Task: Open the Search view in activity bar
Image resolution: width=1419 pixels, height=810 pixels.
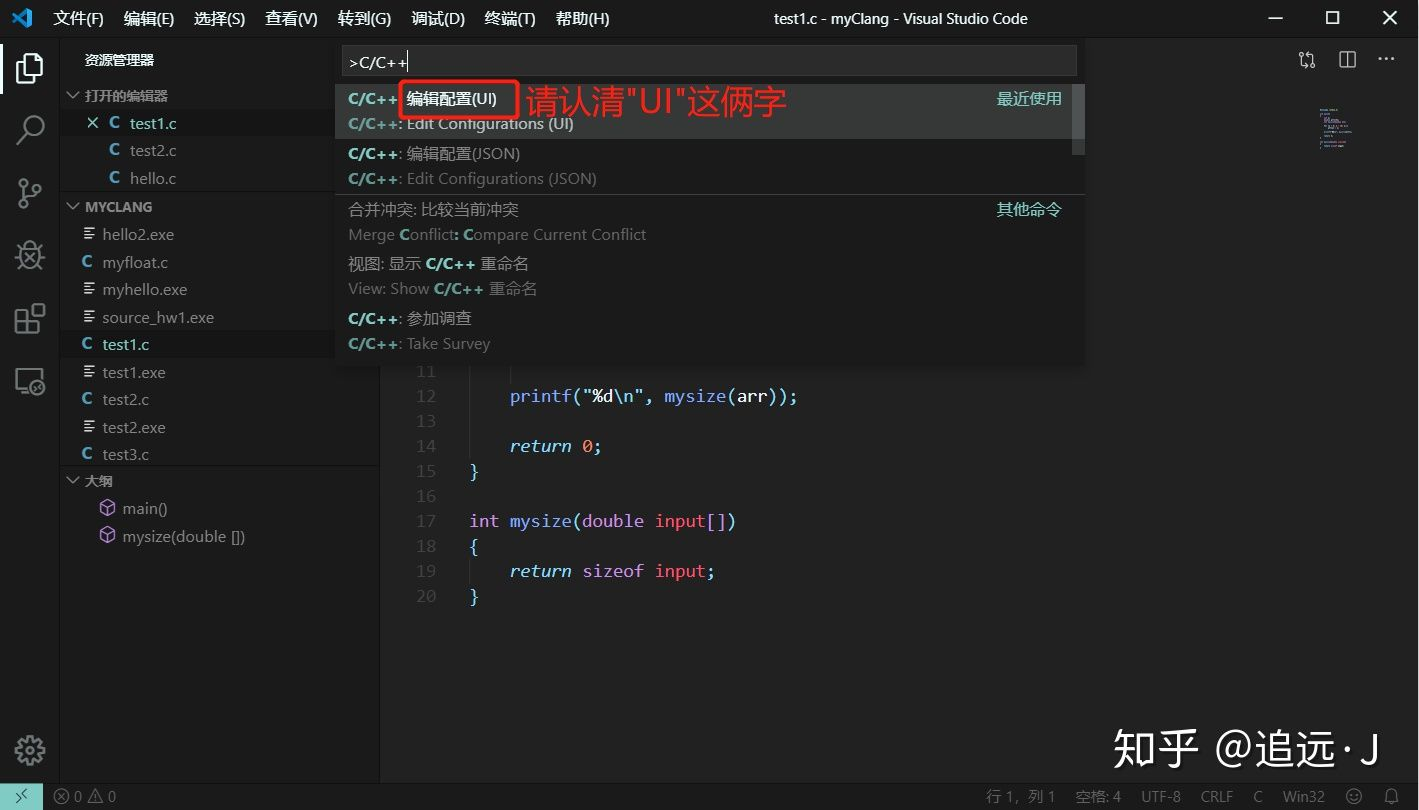Action: [29, 130]
